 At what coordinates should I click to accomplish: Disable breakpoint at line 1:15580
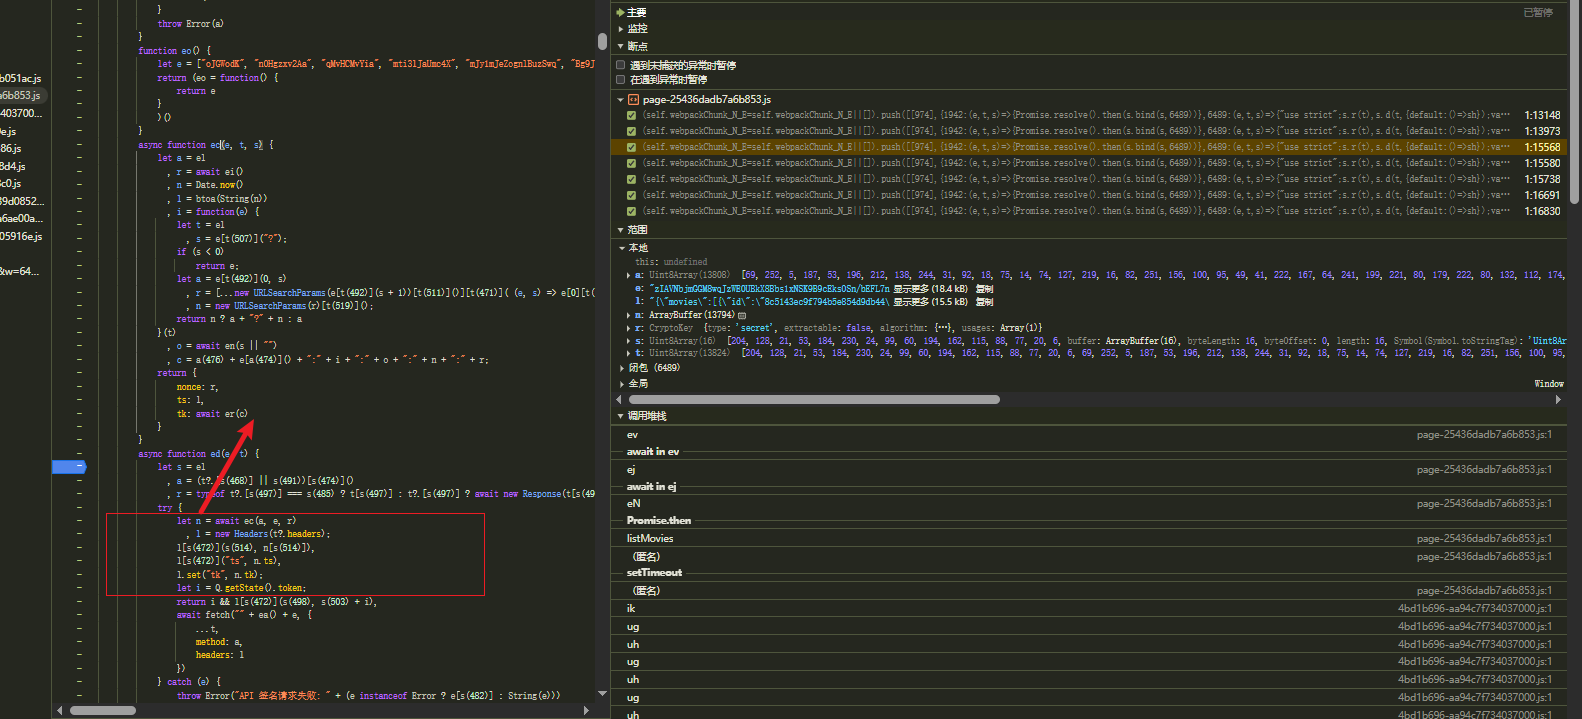pyautogui.click(x=631, y=163)
